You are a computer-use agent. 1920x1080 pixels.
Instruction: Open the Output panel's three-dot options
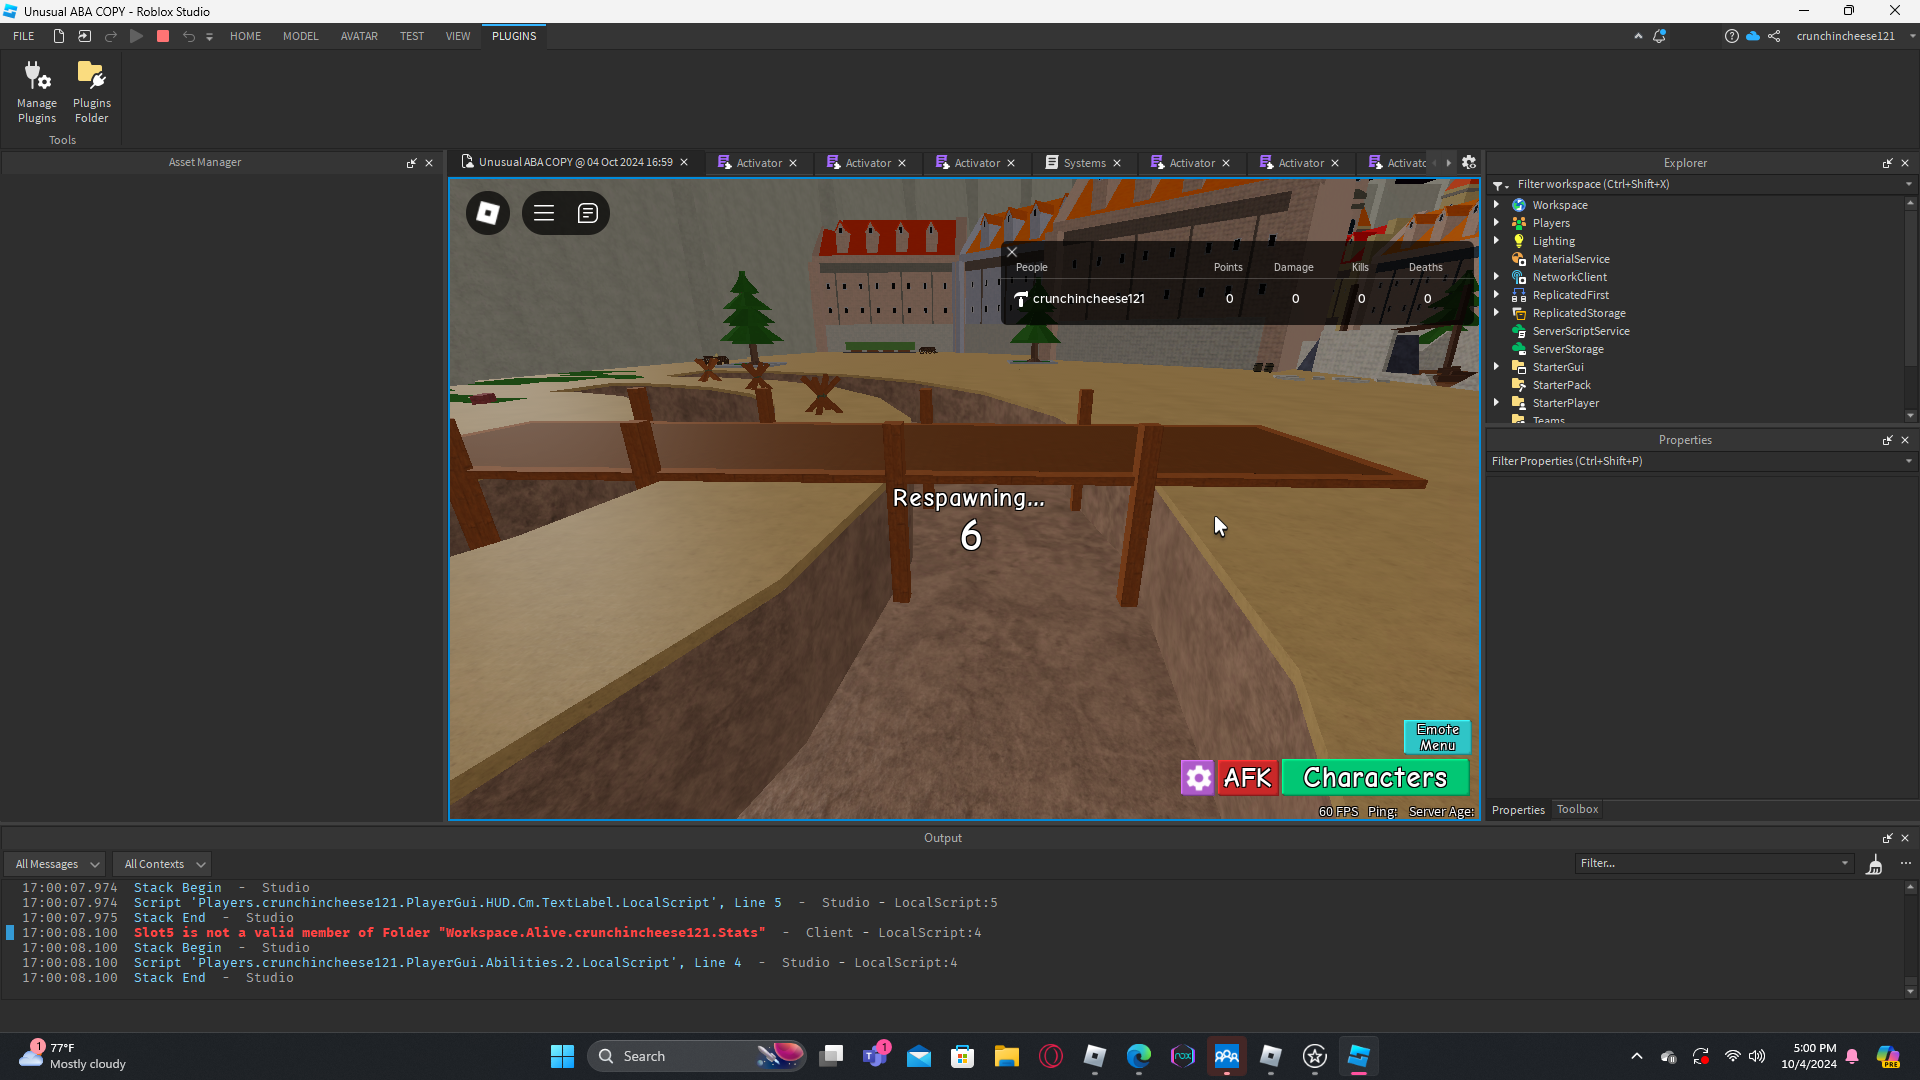[1906, 863]
